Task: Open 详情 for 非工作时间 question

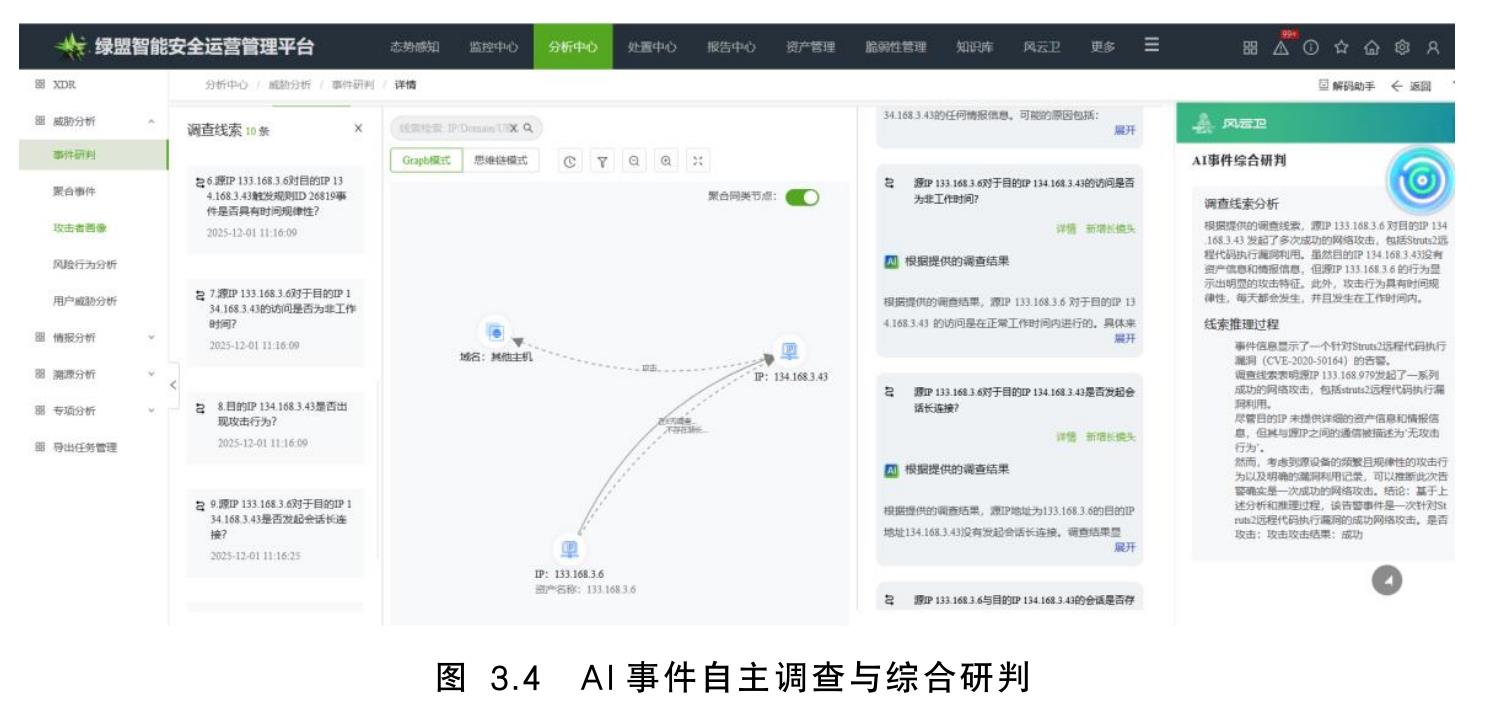Action: click(x=1066, y=229)
